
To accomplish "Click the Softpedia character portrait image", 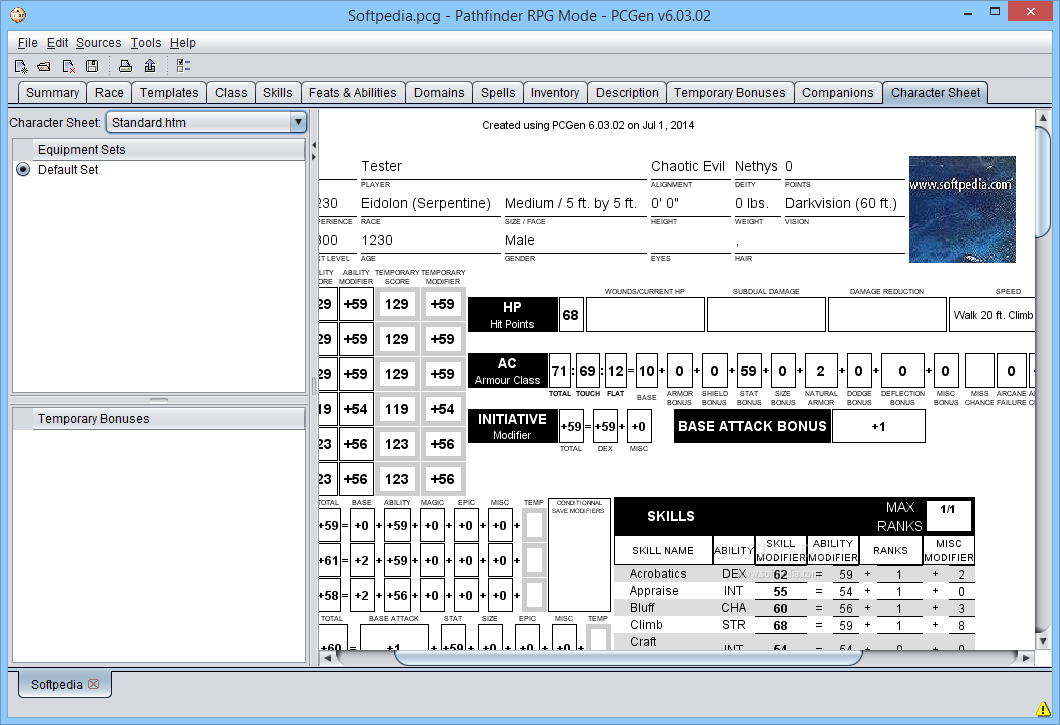I will click(962, 209).
